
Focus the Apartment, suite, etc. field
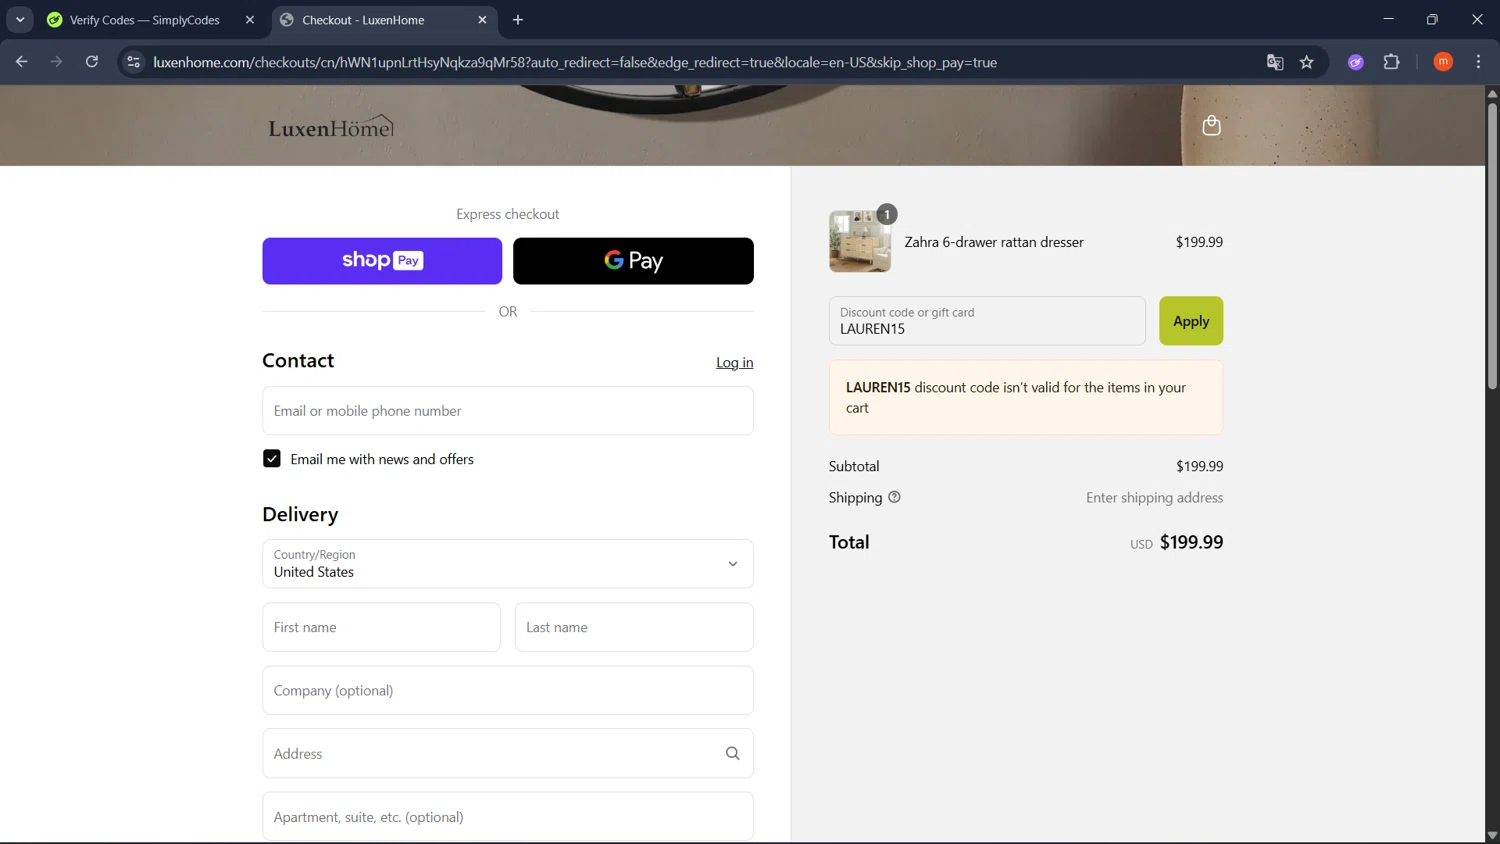(x=508, y=817)
